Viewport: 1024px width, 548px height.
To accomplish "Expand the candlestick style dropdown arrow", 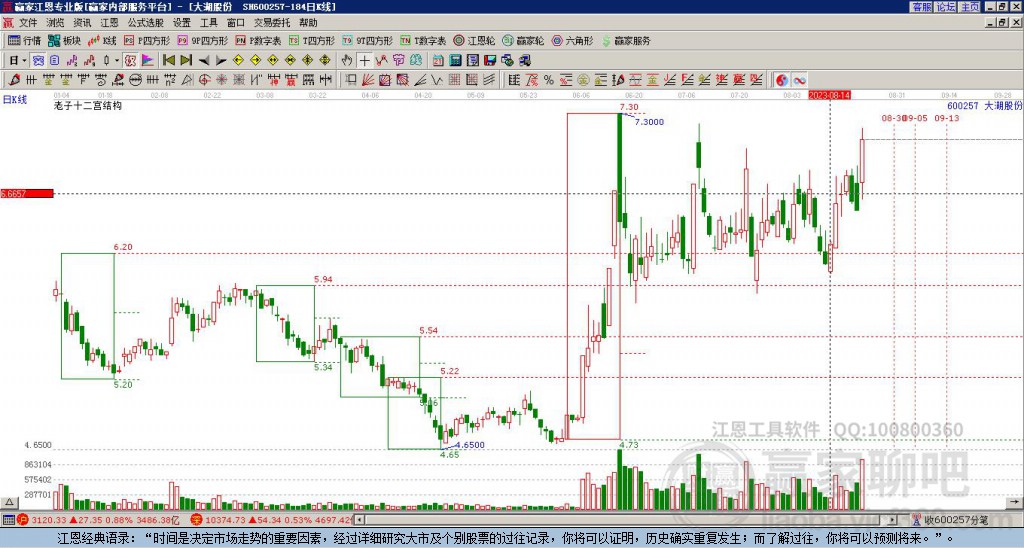I will click(117, 61).
